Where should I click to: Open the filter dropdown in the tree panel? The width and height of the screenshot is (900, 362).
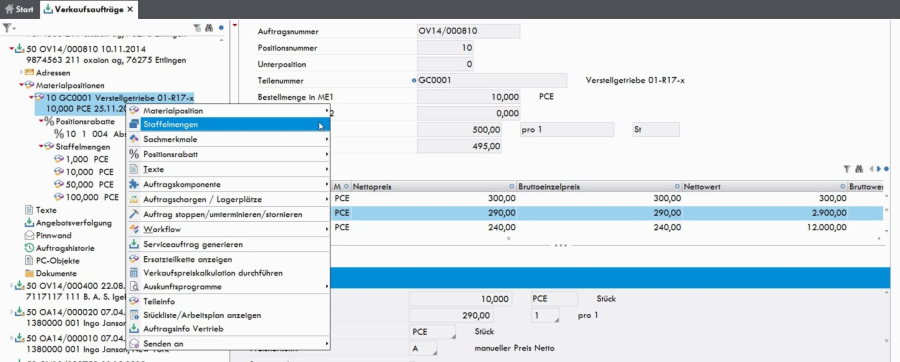coord(9,28)
